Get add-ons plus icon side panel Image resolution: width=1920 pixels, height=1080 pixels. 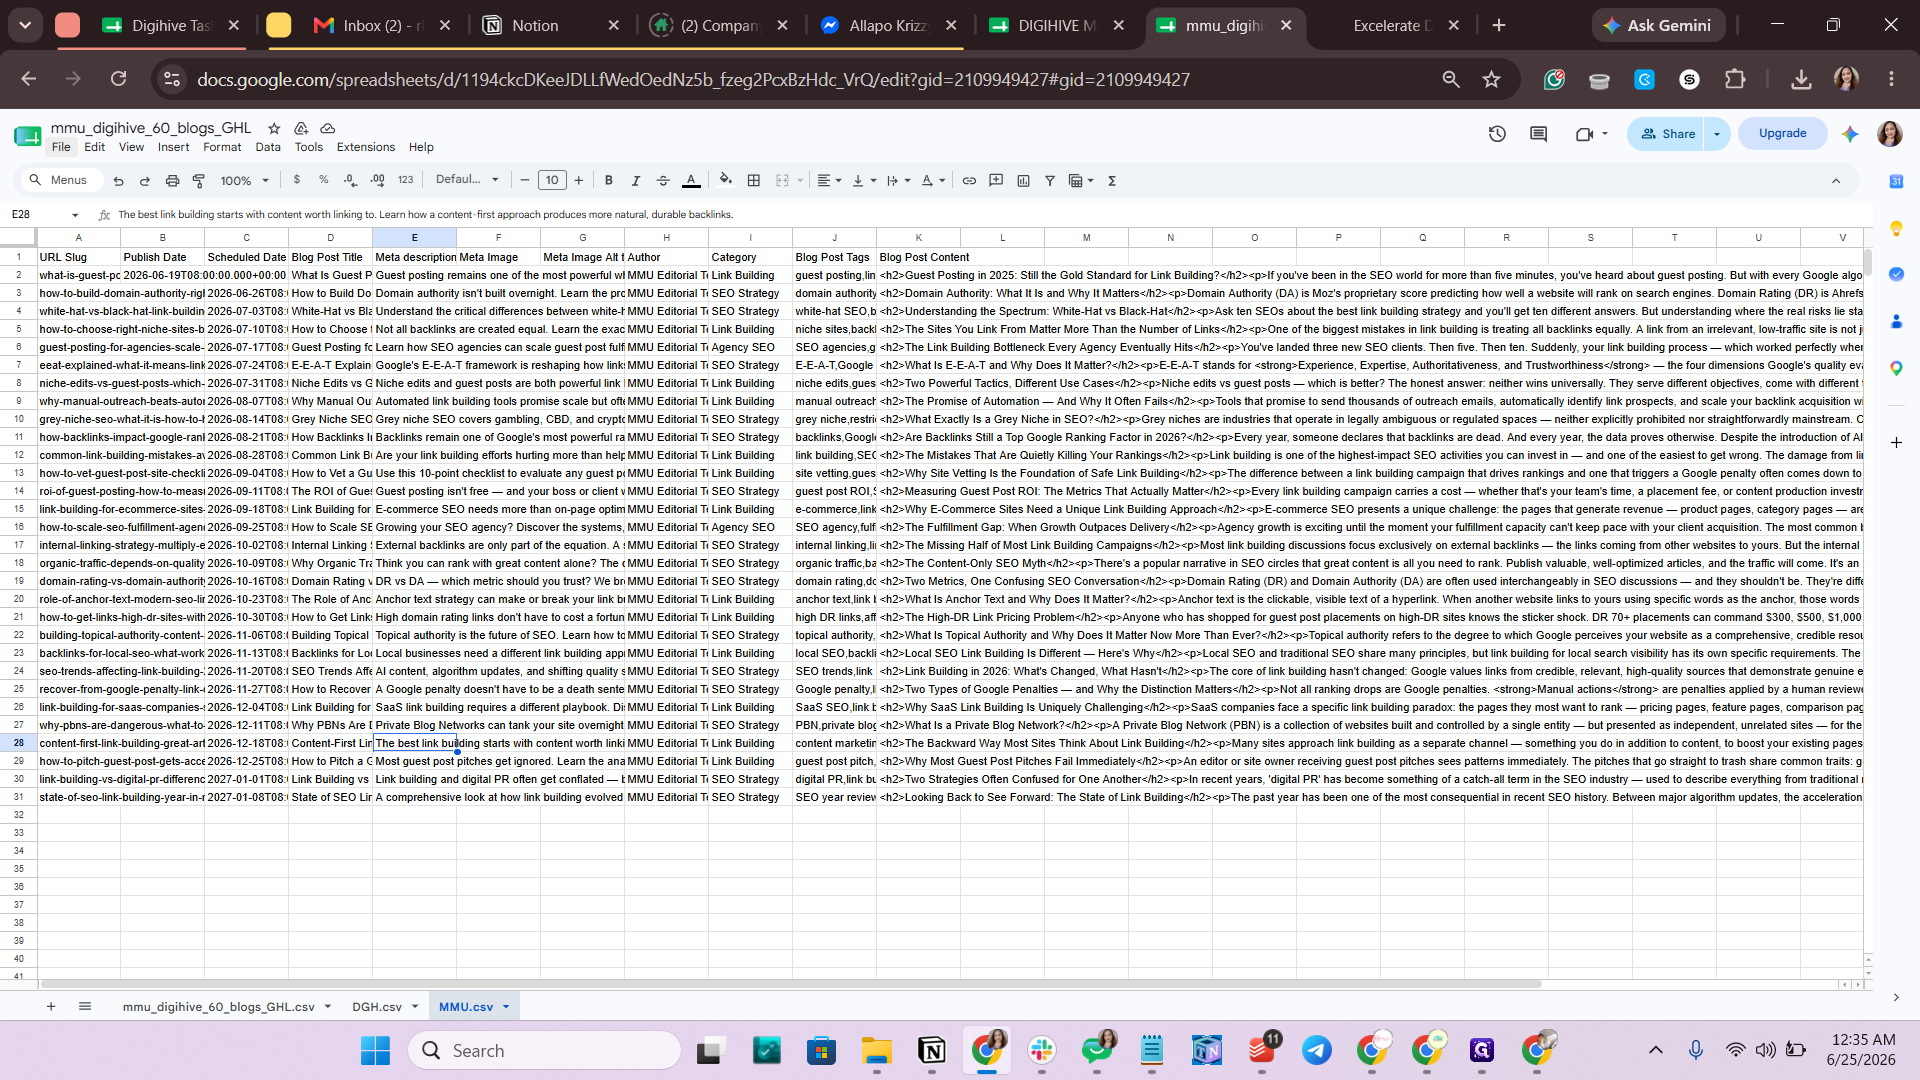(x=1896, y=442)
